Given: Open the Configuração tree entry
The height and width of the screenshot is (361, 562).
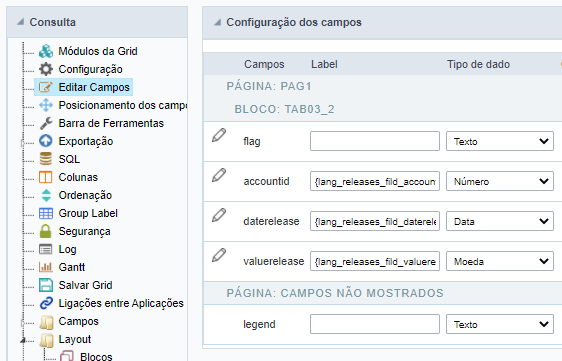Looking at the screenshot, I should pyautogui.click(x=90, y=69).
